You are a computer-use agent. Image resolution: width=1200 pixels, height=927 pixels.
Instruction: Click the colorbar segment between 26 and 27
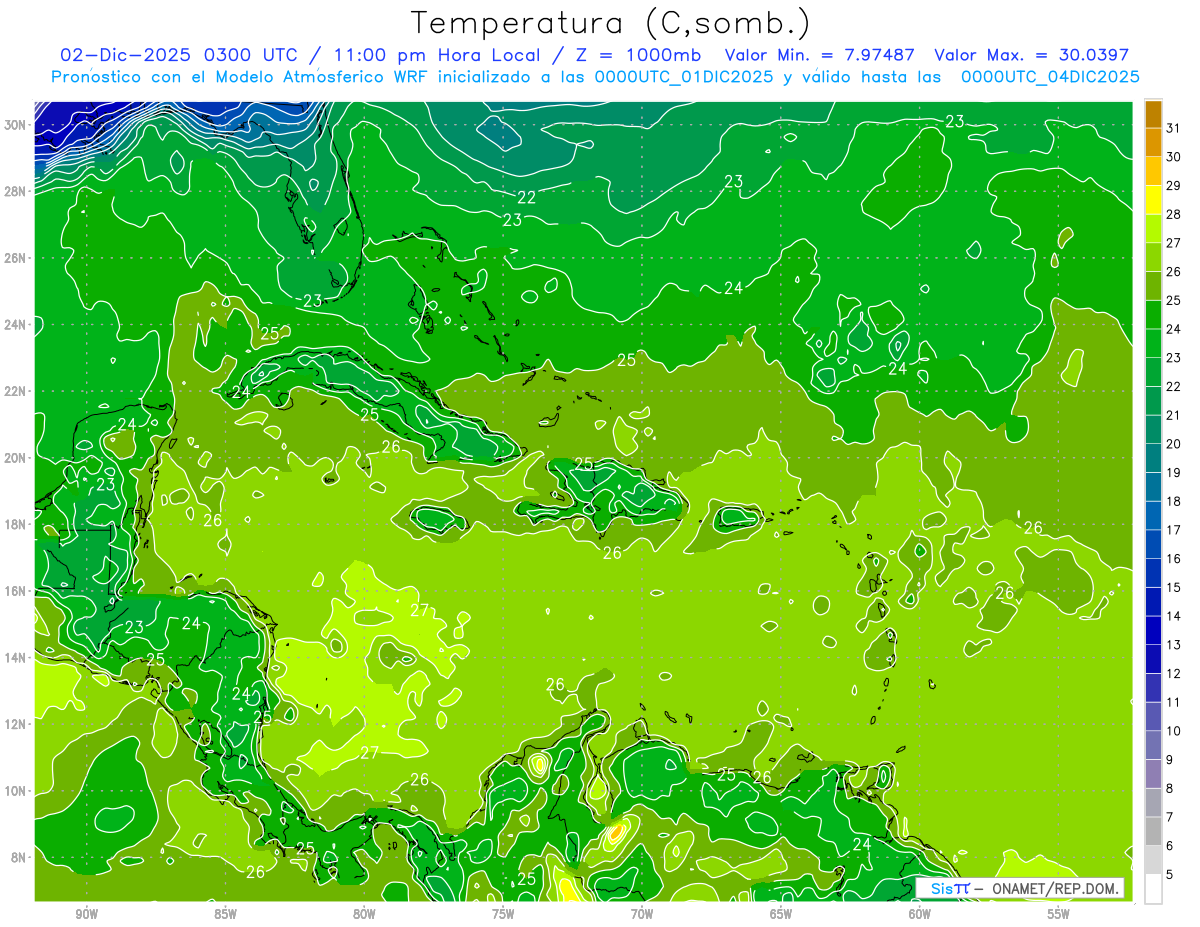(x=1153, y=258)
